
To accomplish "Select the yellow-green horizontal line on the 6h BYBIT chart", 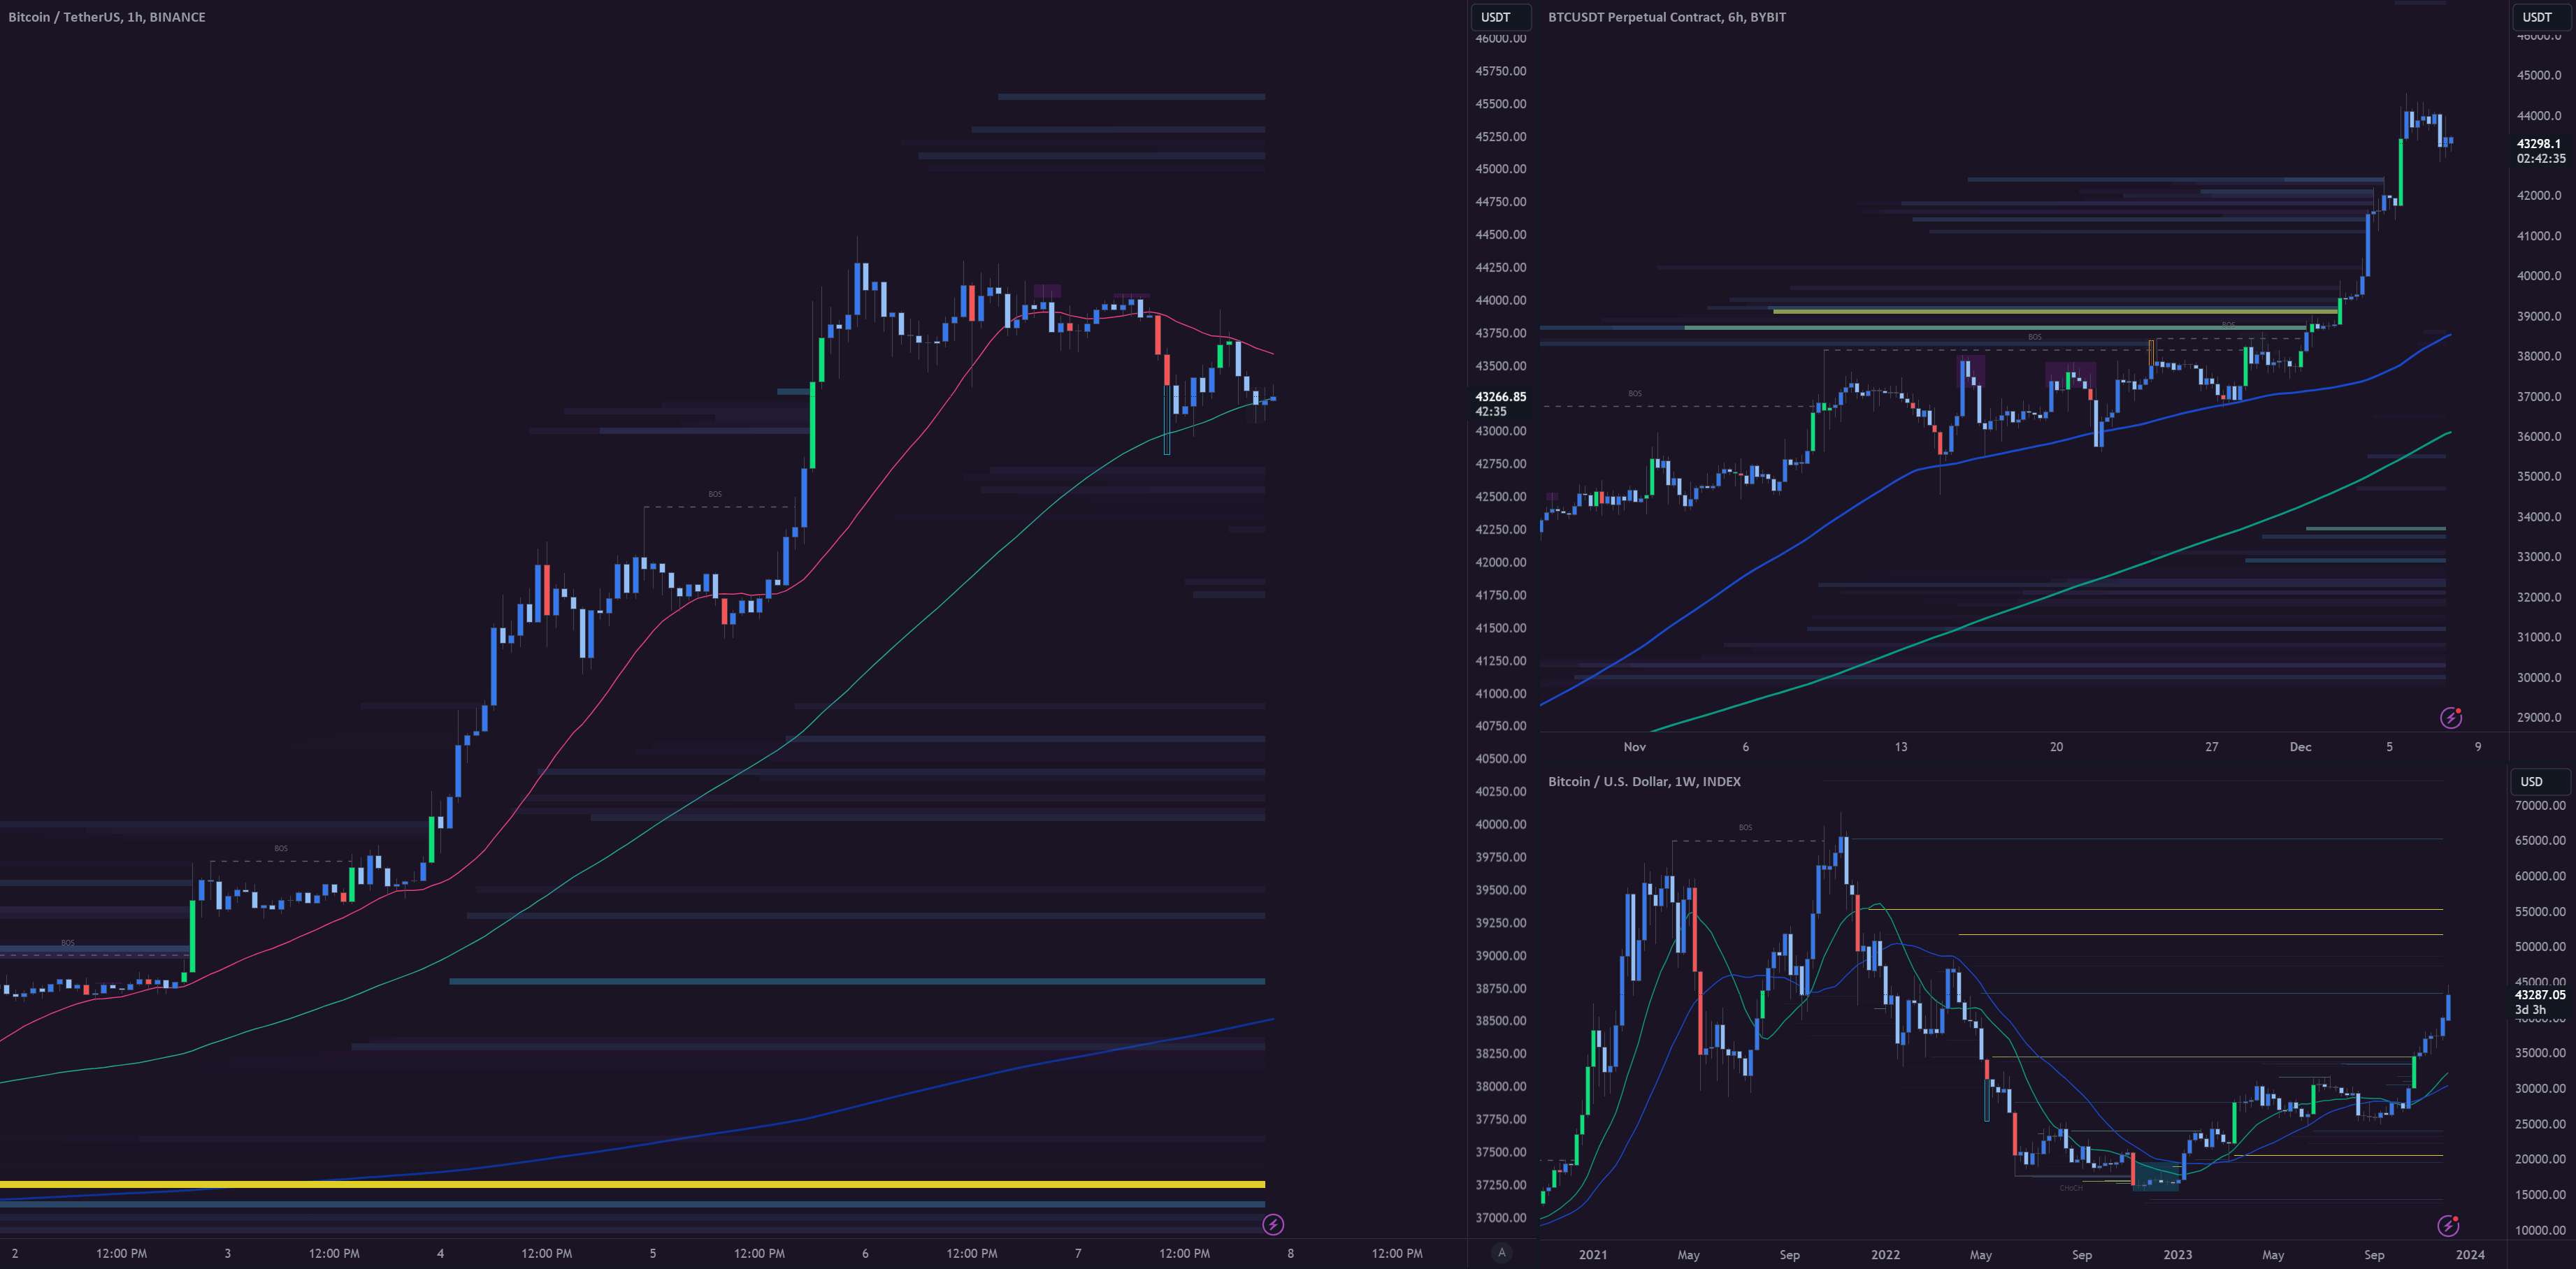I will [2055, 311].
